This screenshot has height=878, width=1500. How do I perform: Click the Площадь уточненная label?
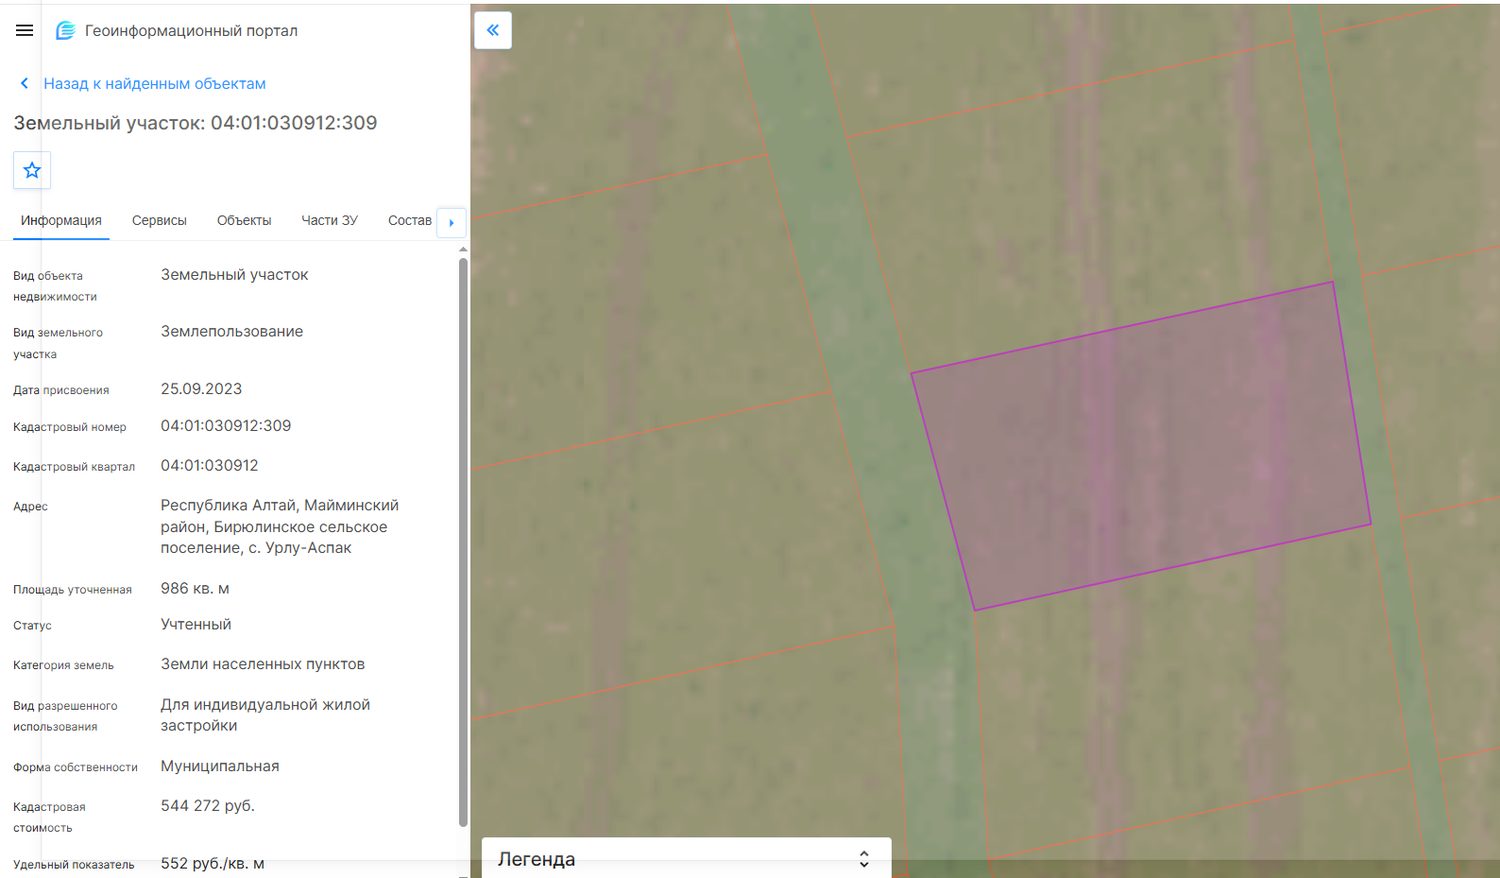pos(72,590)
